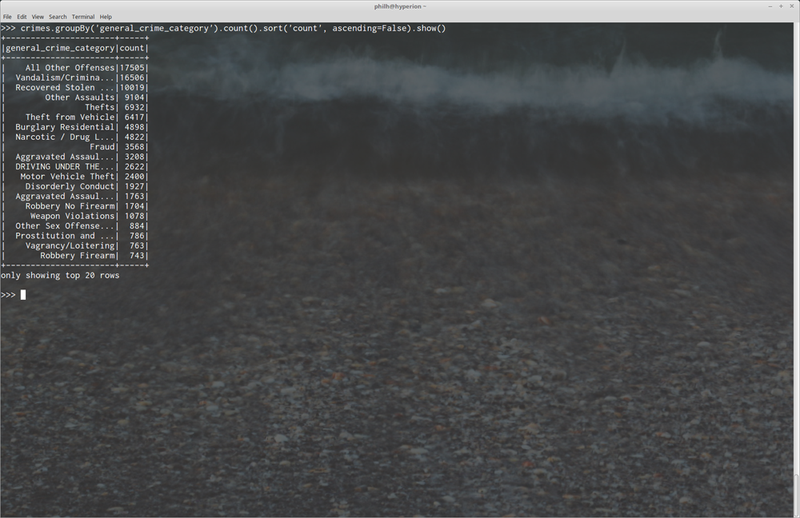Click the count value 1763

(135, 196)
